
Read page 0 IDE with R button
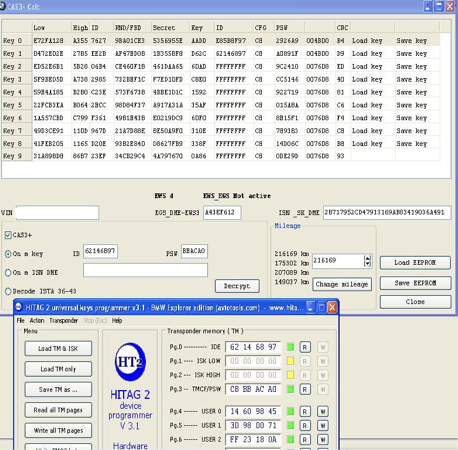tap(305, 347)
